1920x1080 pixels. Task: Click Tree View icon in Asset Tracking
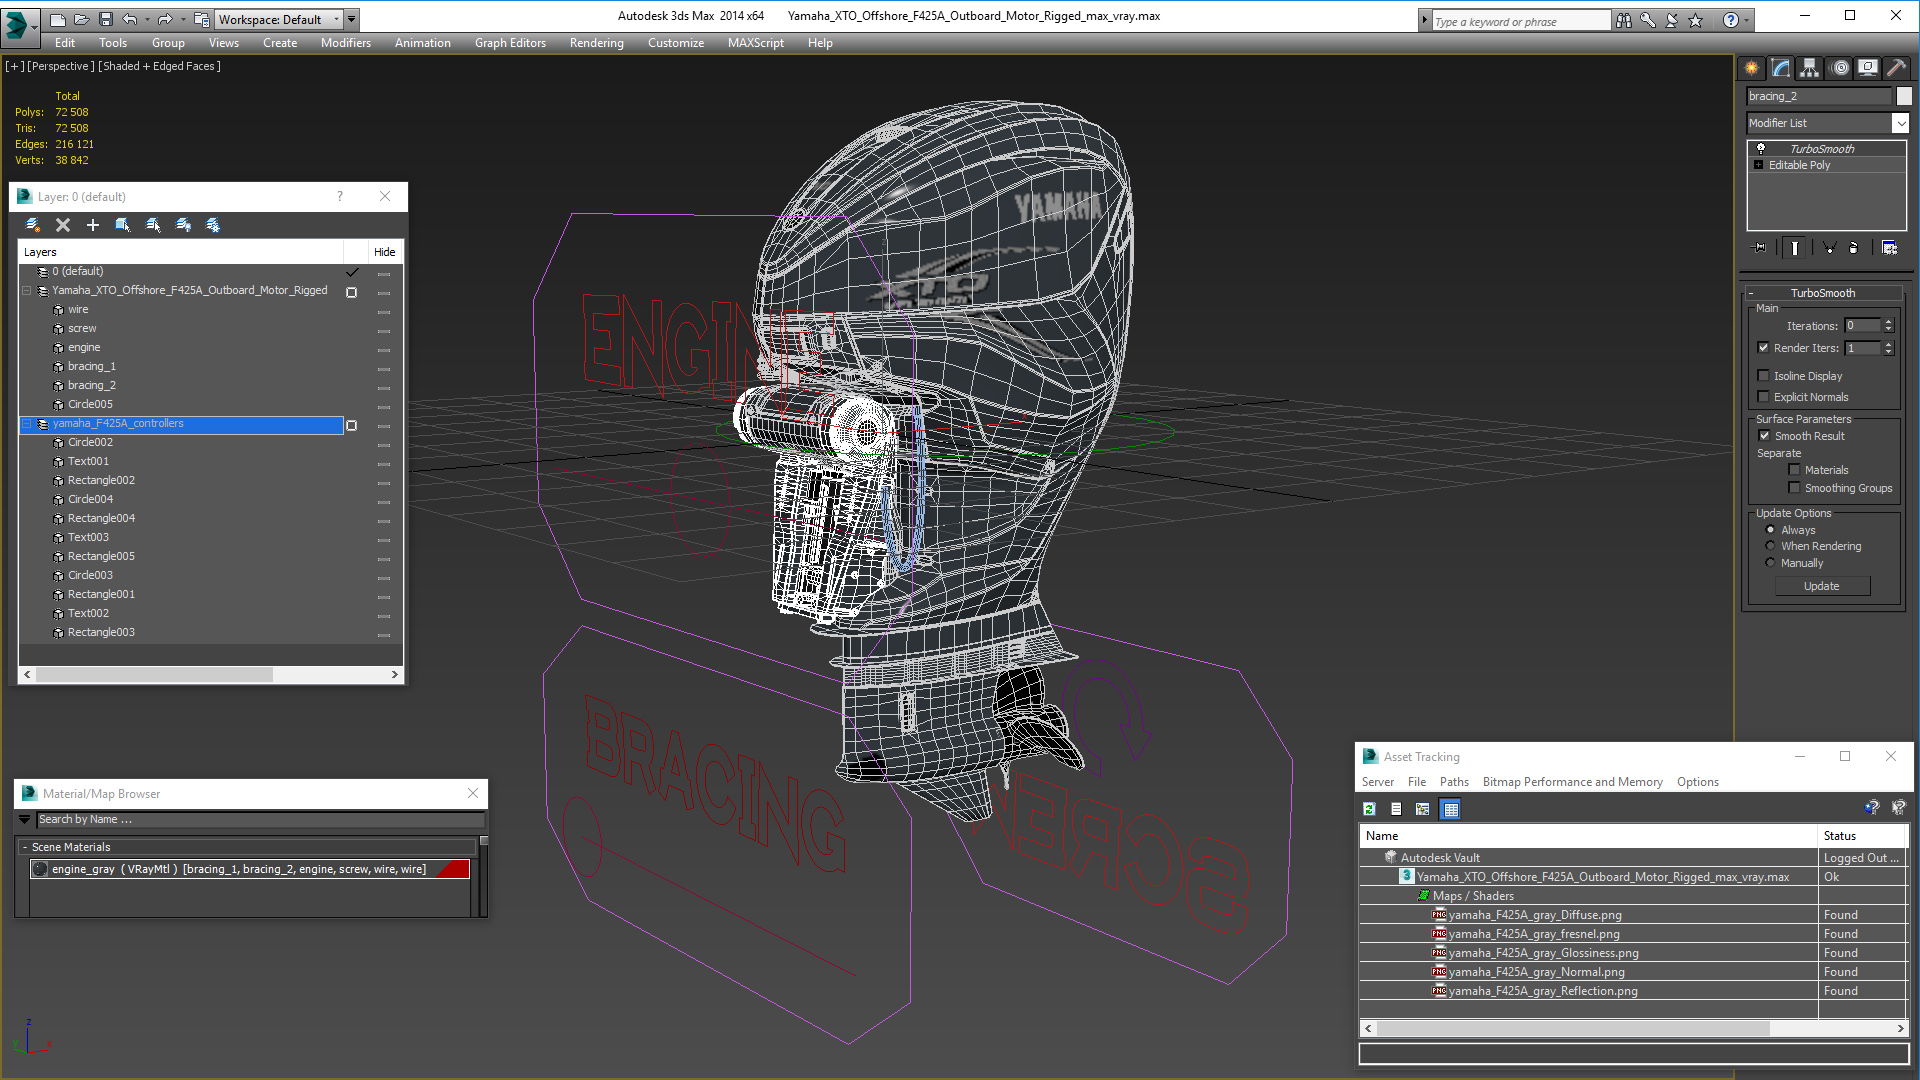[1423, 809]
